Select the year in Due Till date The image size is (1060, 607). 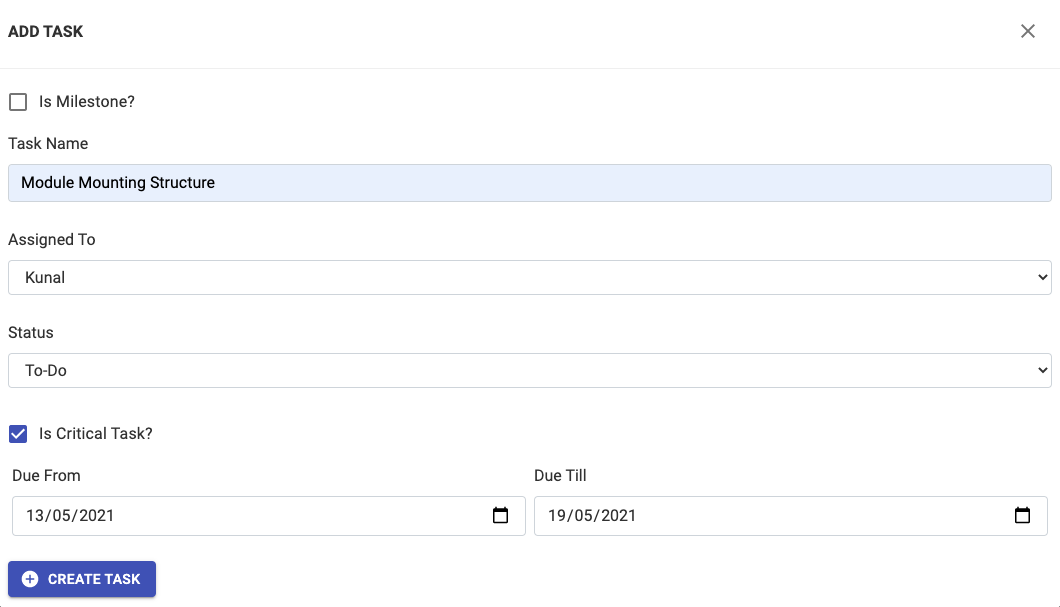(618, 516)
